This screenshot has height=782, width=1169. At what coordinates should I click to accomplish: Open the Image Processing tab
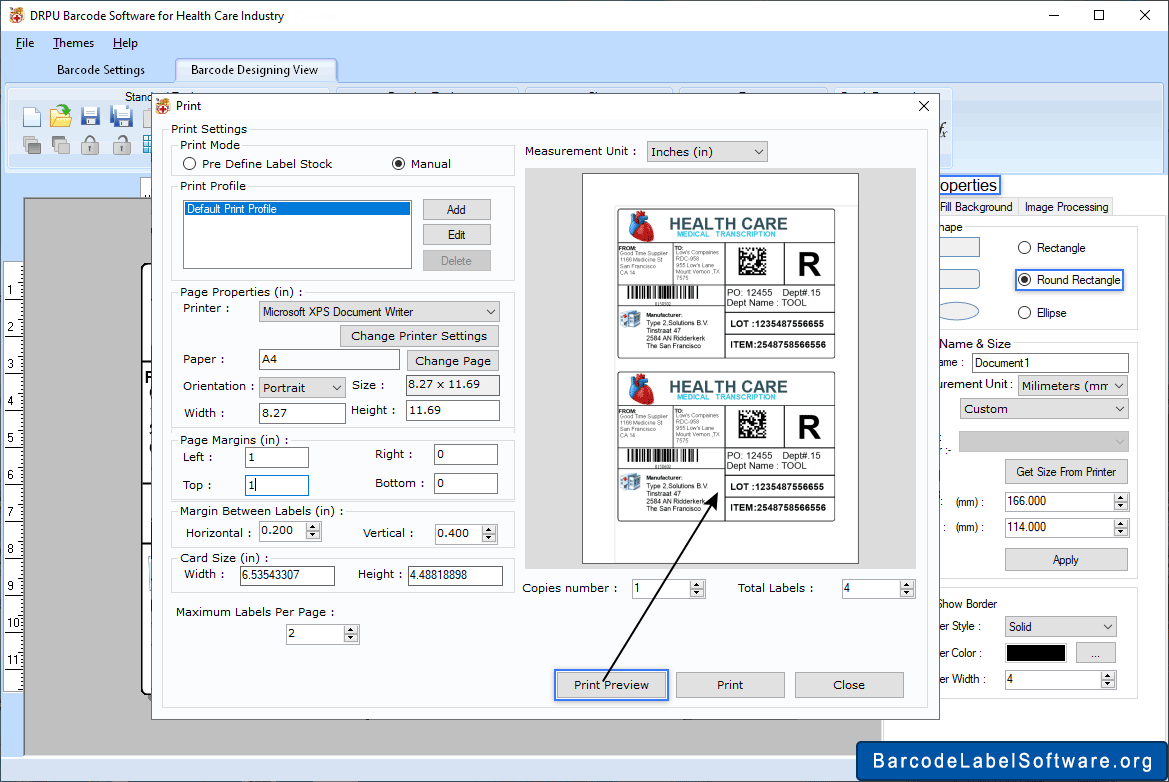pos(1066,206)
